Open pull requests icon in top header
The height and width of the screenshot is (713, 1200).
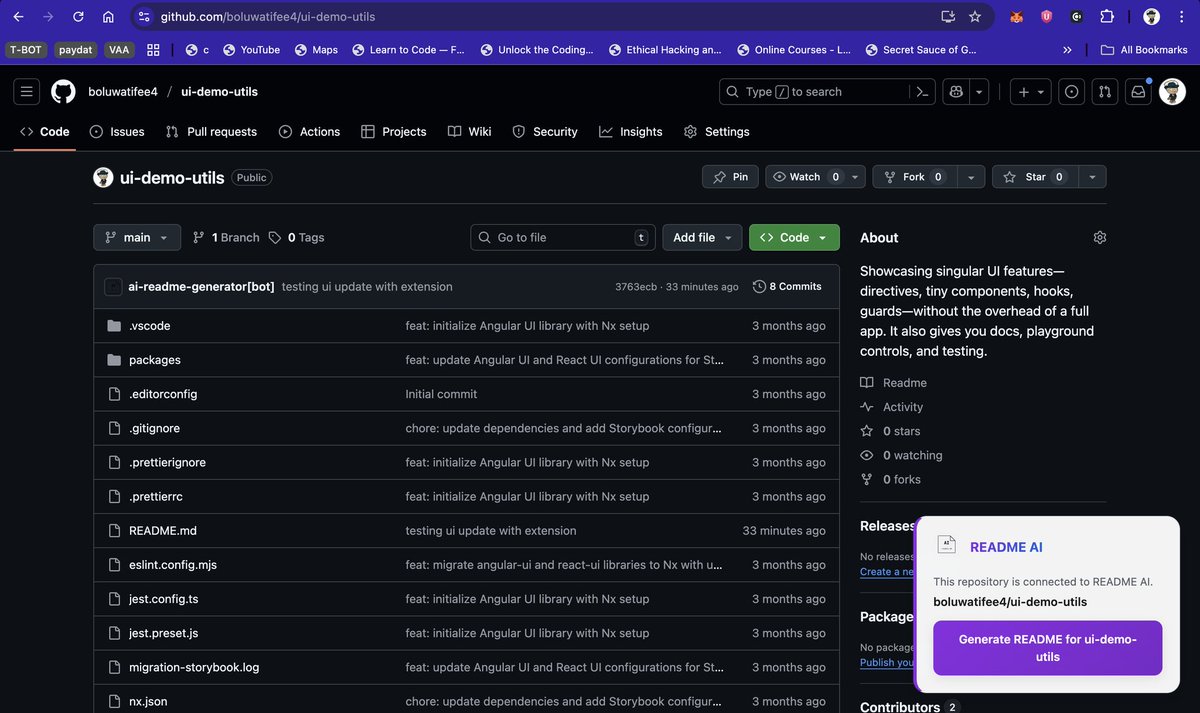pos(1105,91)
